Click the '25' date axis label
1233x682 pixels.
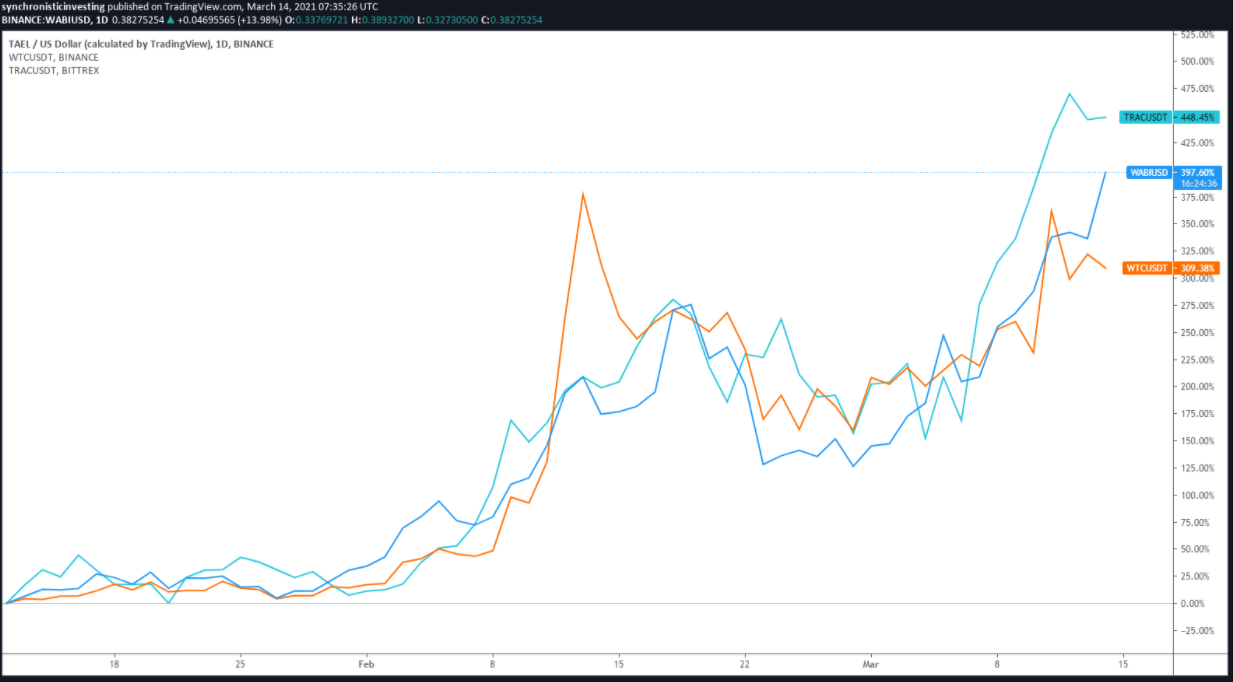tap(240, 664)
